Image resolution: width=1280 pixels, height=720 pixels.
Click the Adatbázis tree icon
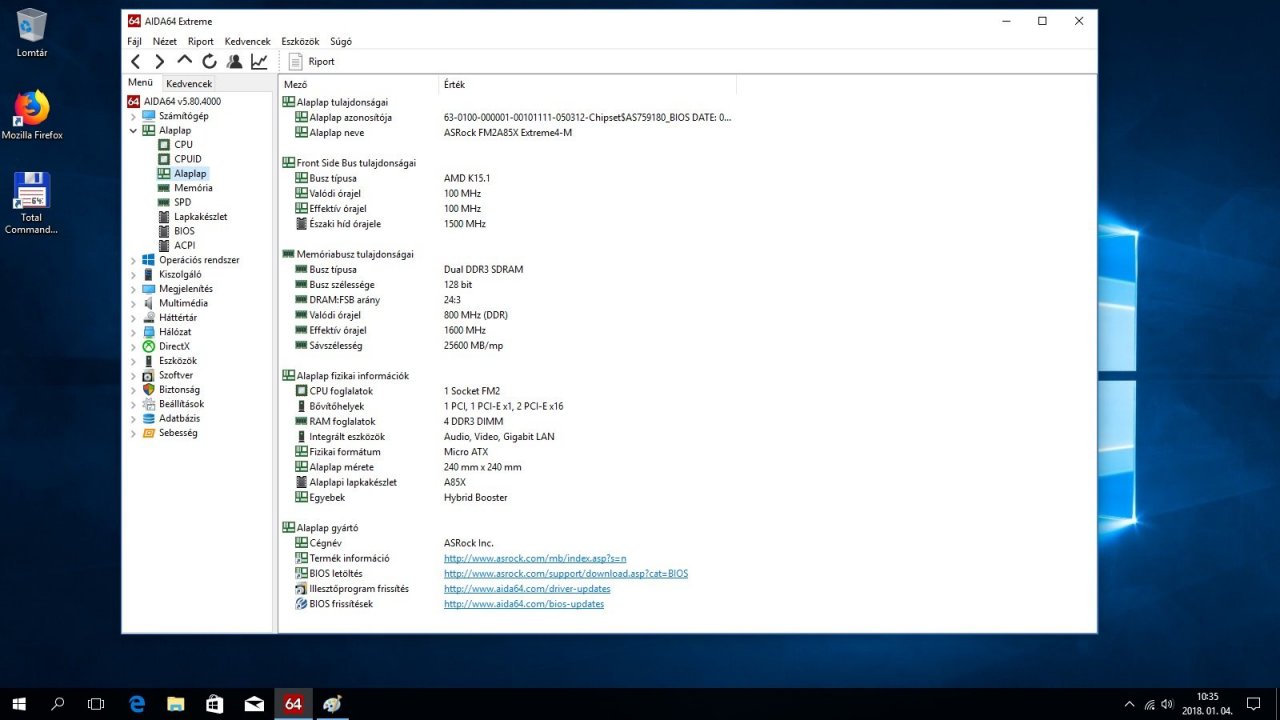click(x=149, y=419)
